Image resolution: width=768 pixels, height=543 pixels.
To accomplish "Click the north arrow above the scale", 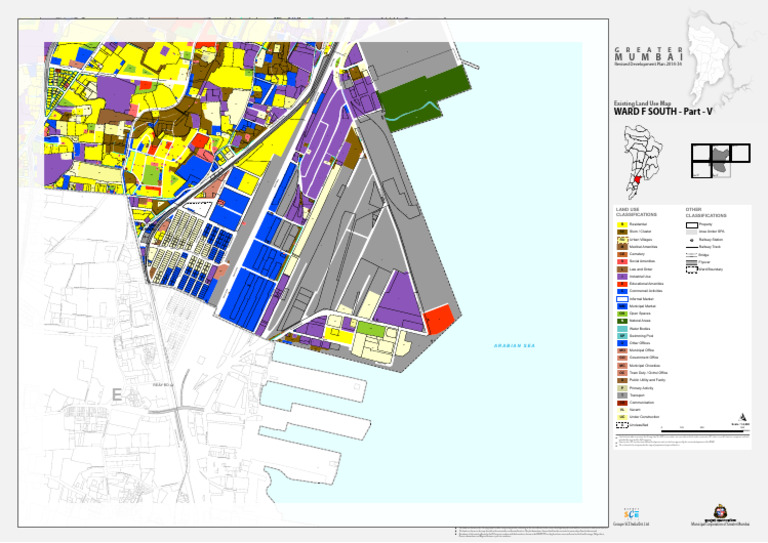I will tap(744, 417).
